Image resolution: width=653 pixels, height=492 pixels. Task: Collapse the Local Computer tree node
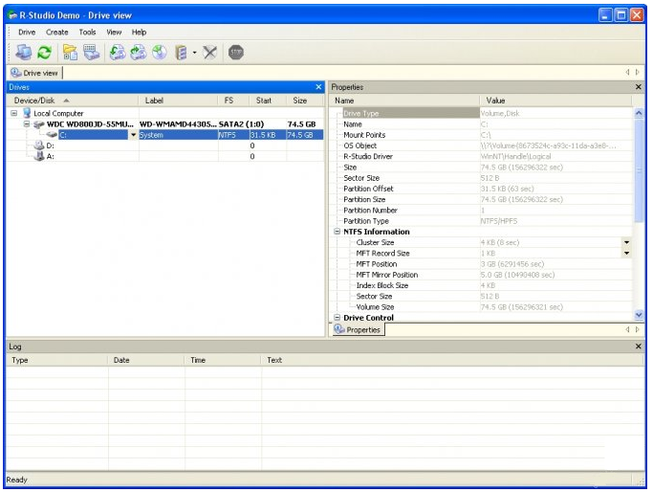point(14,113)
